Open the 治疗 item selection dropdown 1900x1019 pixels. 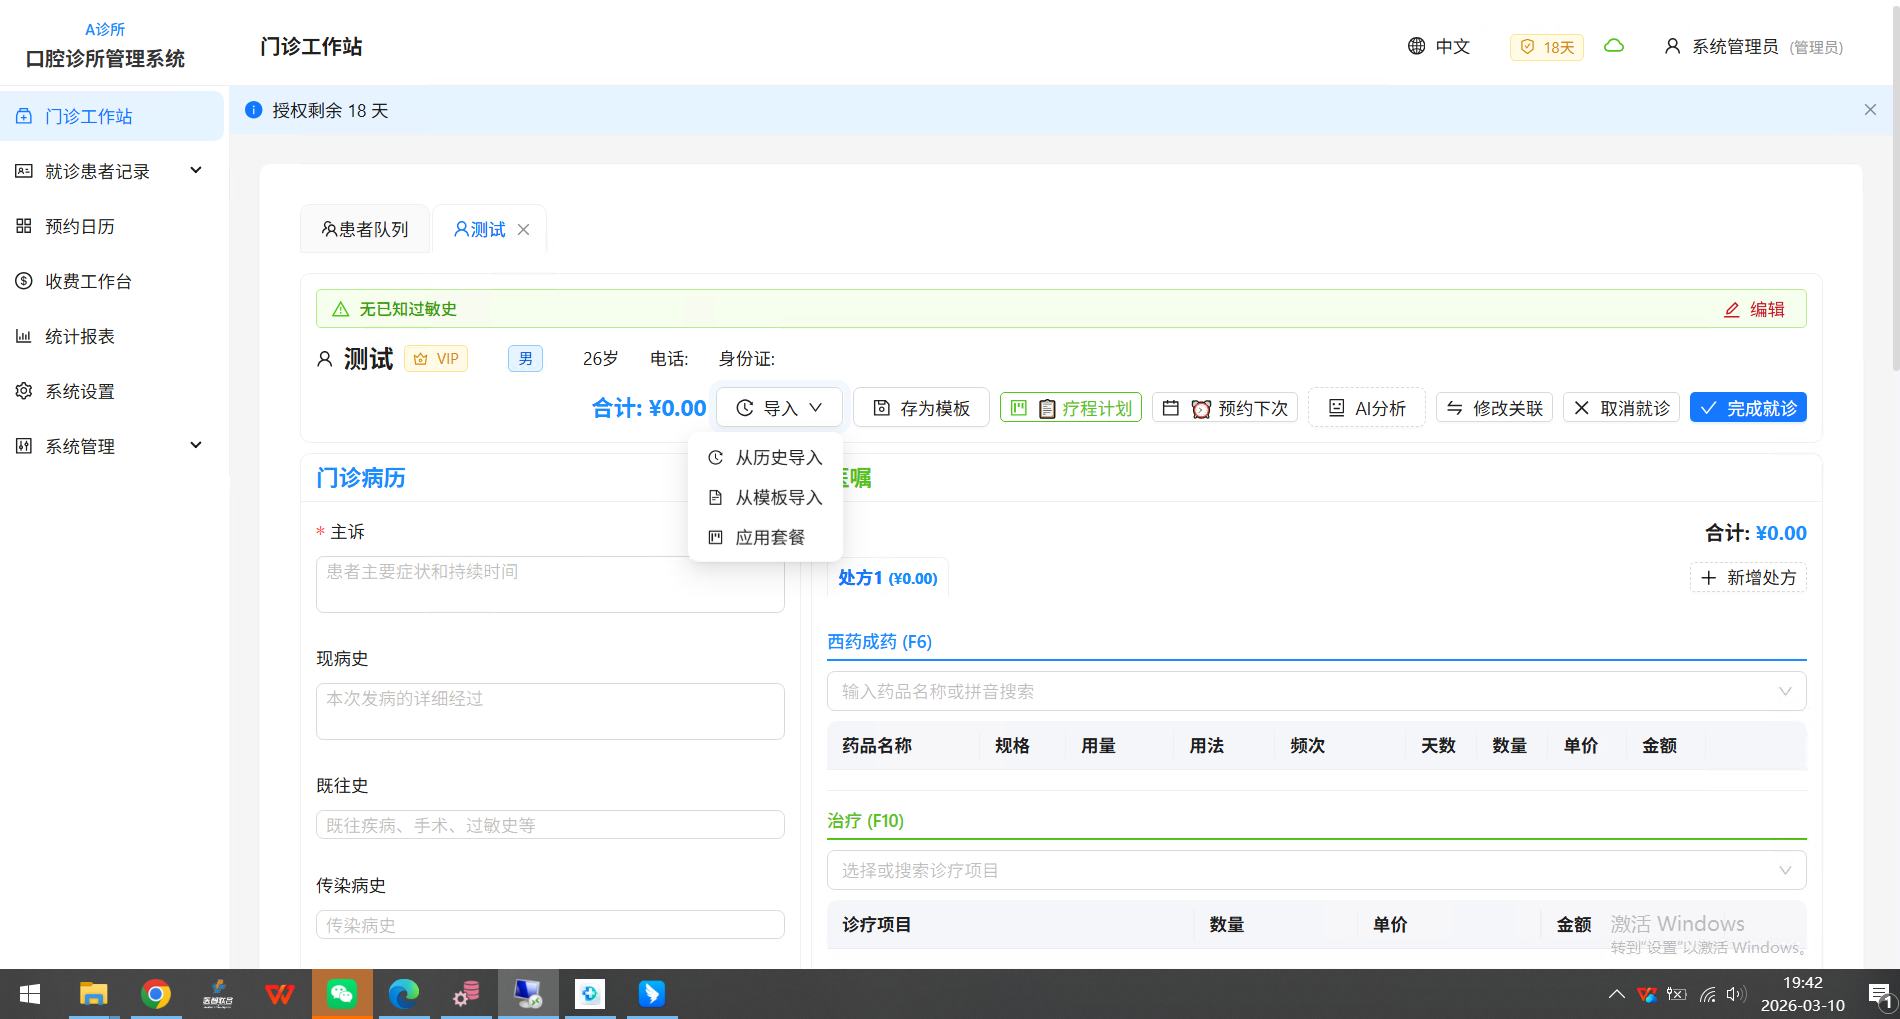pos(1316,870)
